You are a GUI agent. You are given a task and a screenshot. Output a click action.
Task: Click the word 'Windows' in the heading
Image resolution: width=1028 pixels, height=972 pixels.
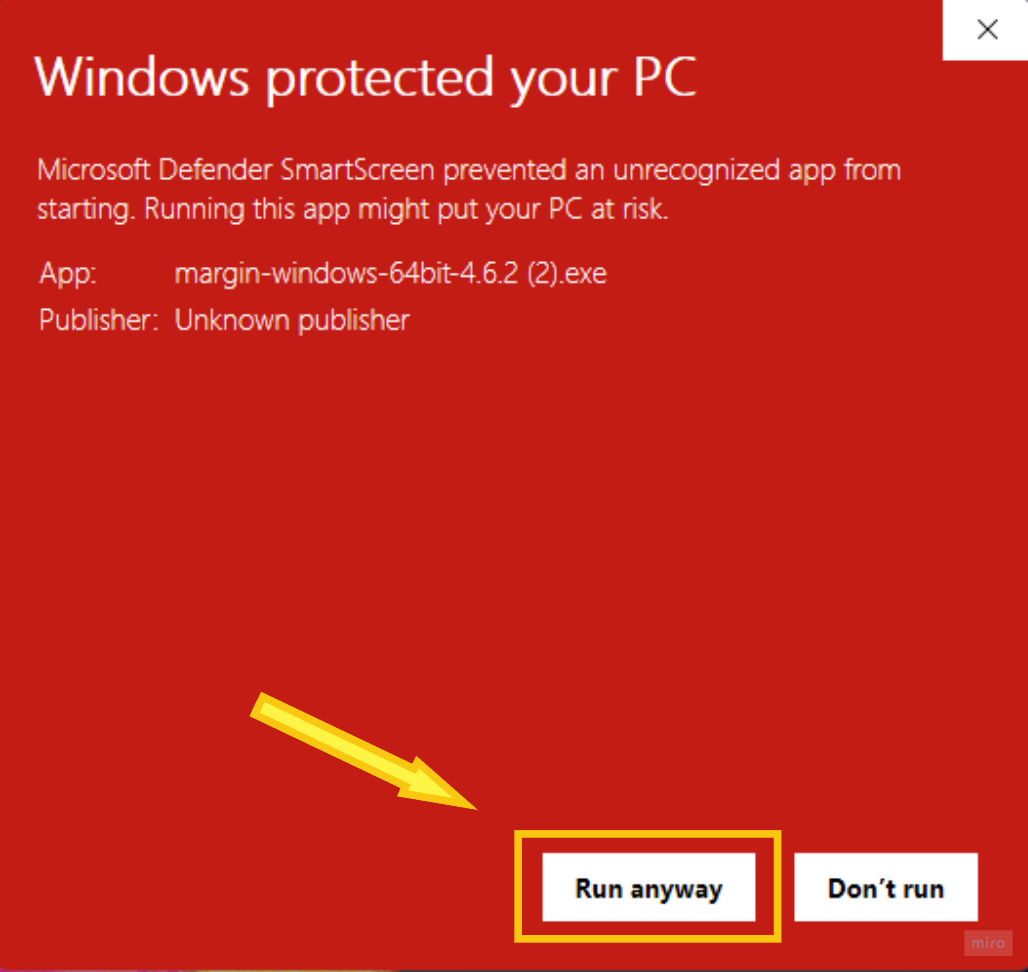pyautogui.click(x=142, y=77)
